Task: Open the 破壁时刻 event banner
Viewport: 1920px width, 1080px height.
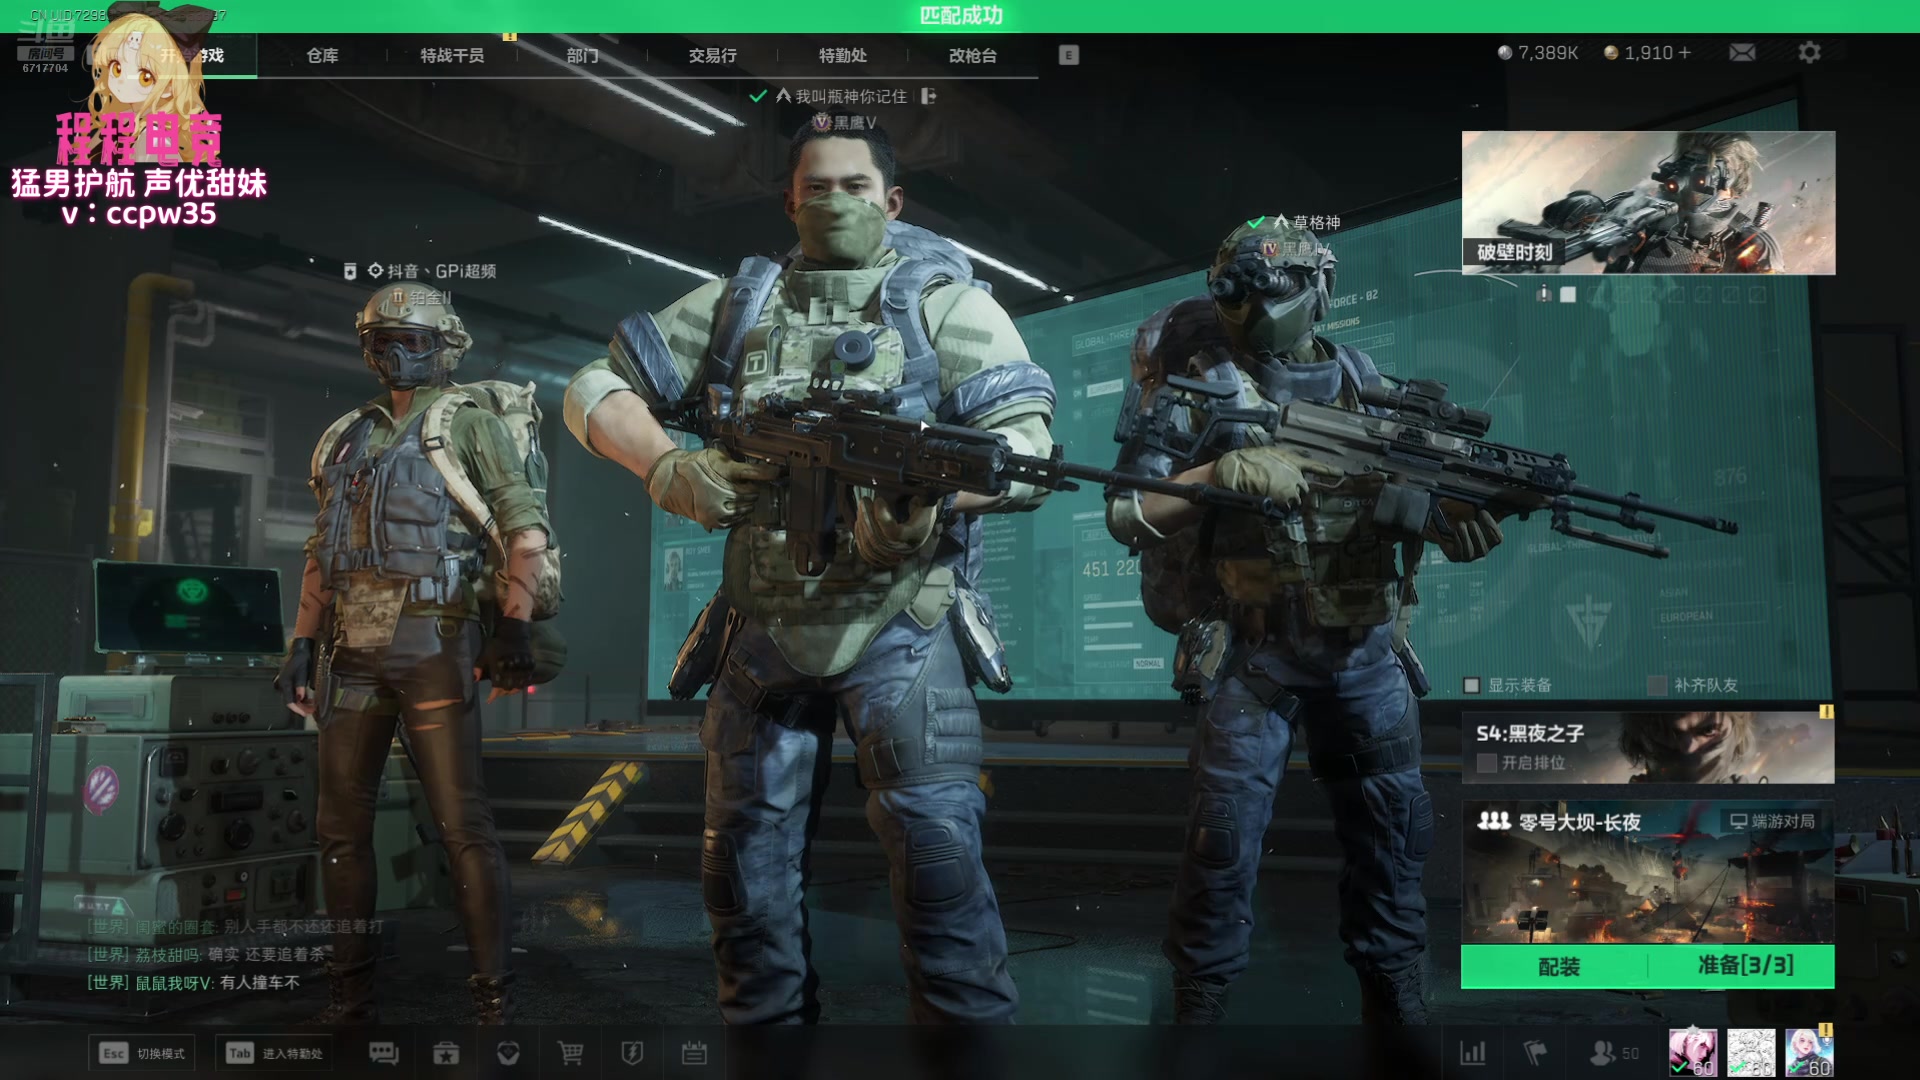Action: (1648, 203)
